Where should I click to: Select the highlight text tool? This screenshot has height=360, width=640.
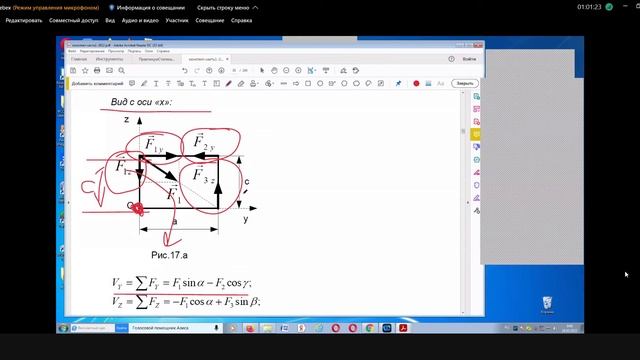[144, 83]
